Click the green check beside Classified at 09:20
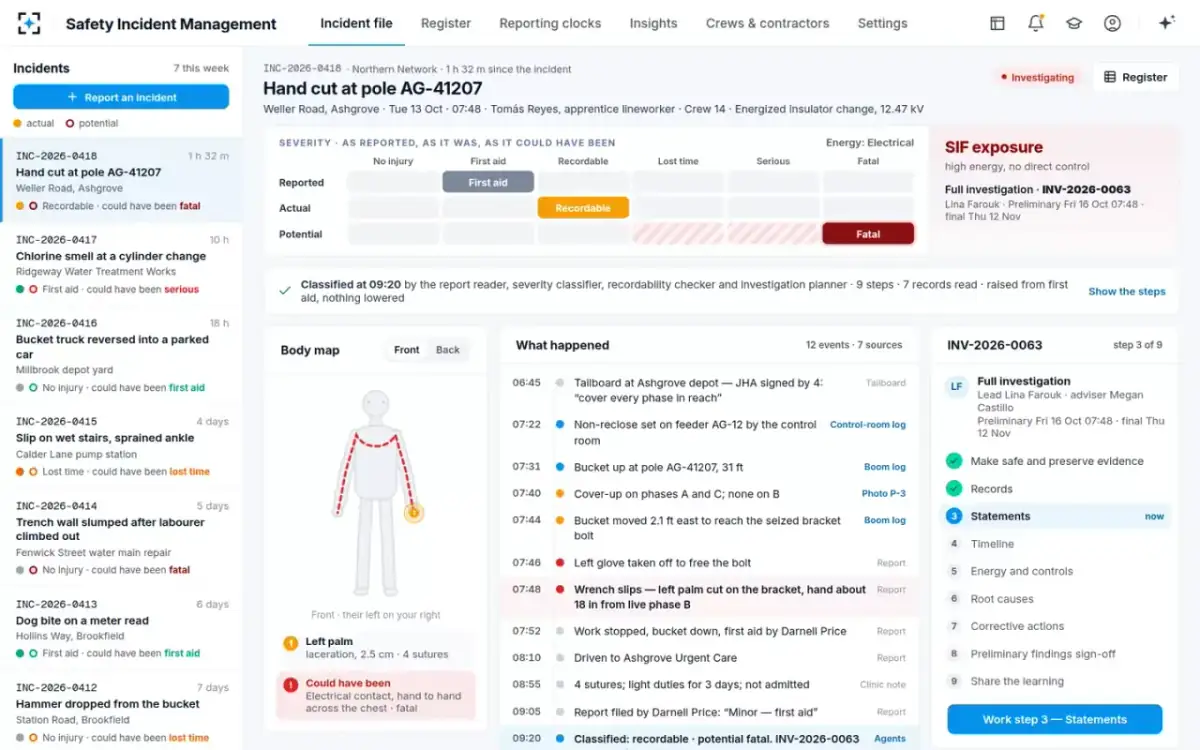Viewport: 1200px width, 750px height. [285, 291]
